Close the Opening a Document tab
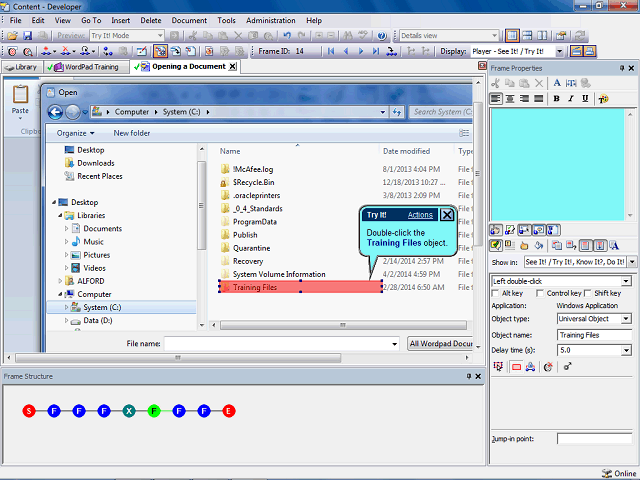Viewport: 640px width, 480px height. pos(232,67)
